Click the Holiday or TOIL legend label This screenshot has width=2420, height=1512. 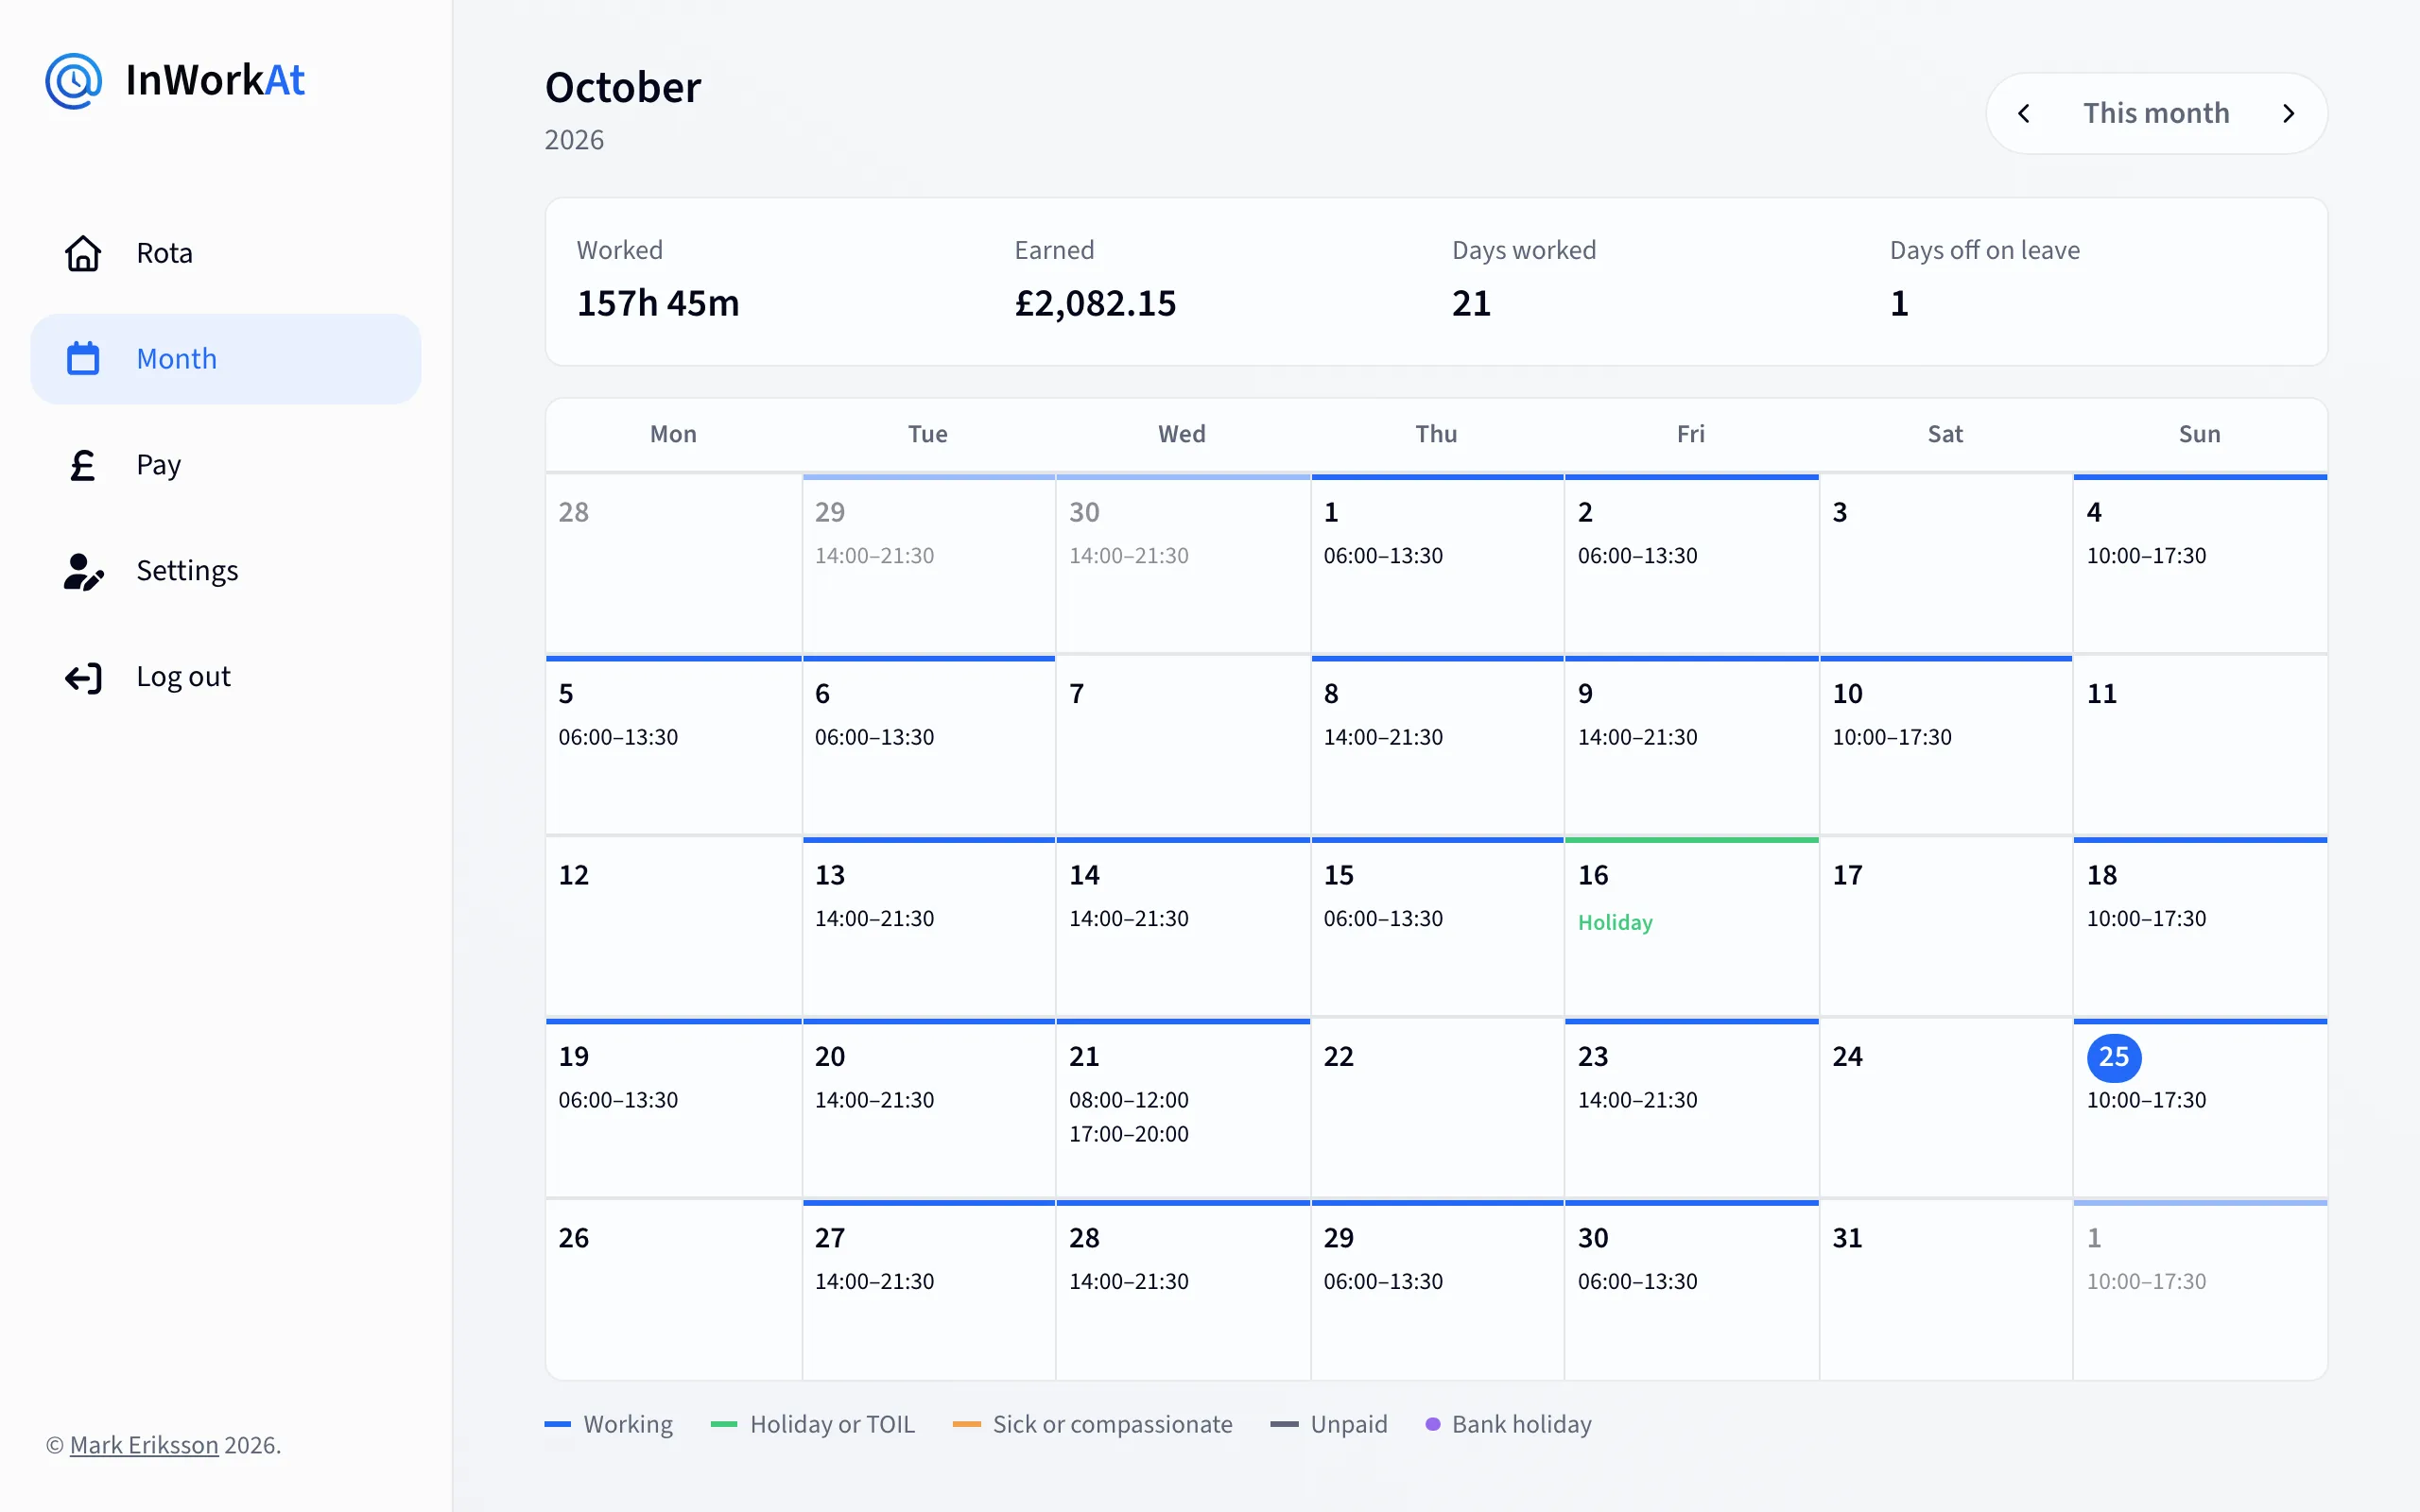(x=832, y=1424)
